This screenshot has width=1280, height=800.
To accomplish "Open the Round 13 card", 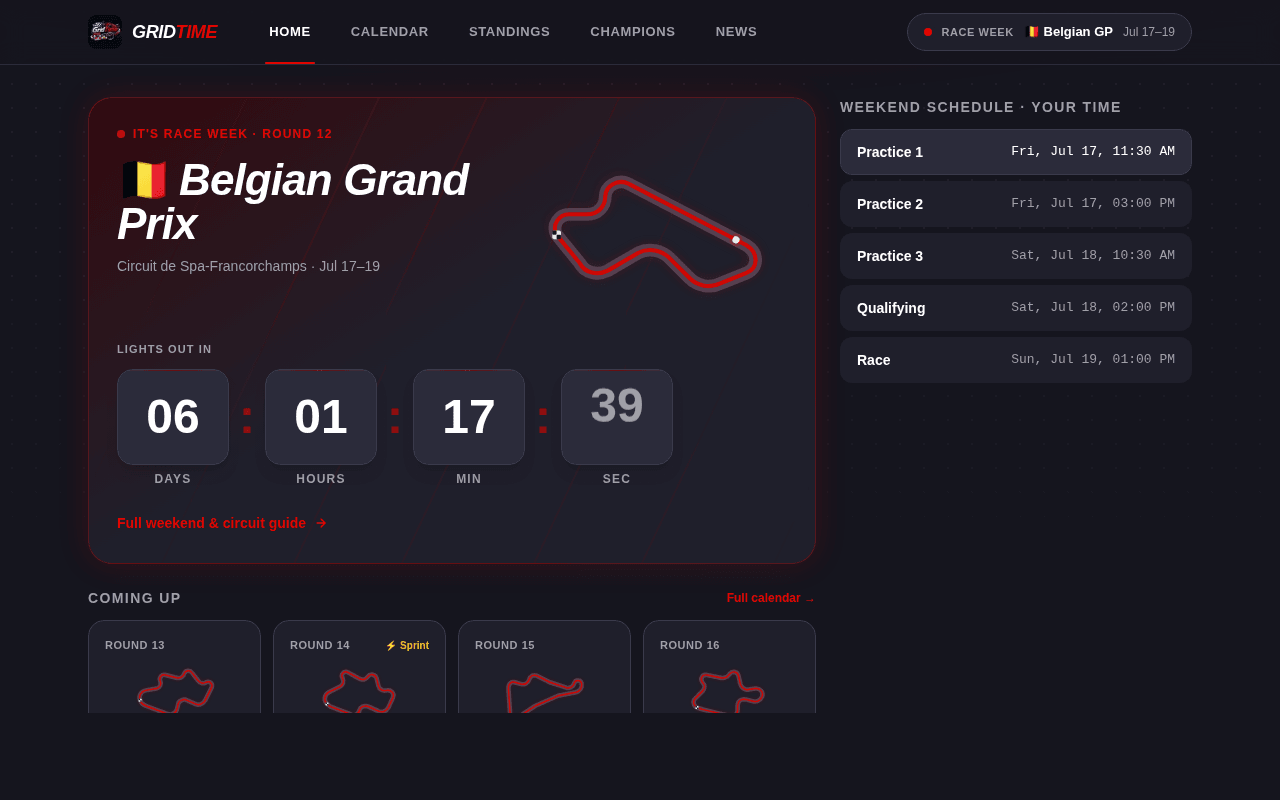I will click(x=174, y=667).
